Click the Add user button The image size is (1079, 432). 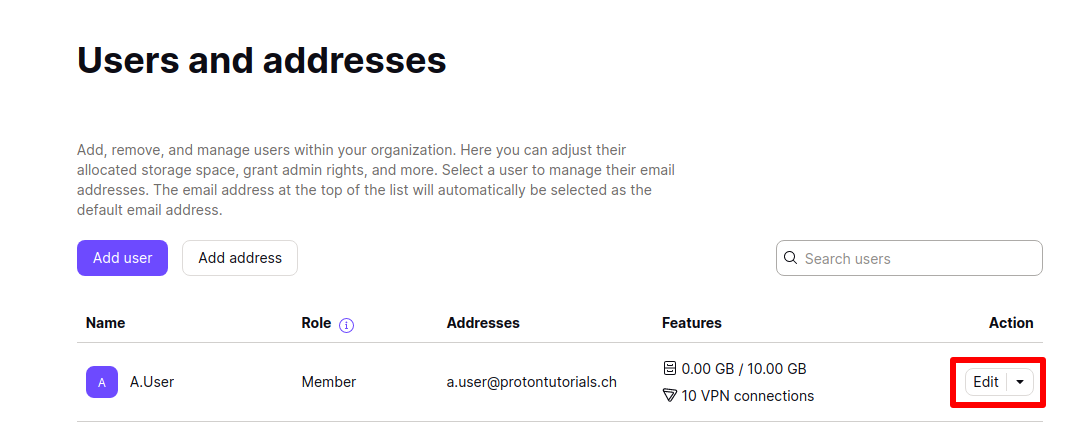(x=122, y=258)
